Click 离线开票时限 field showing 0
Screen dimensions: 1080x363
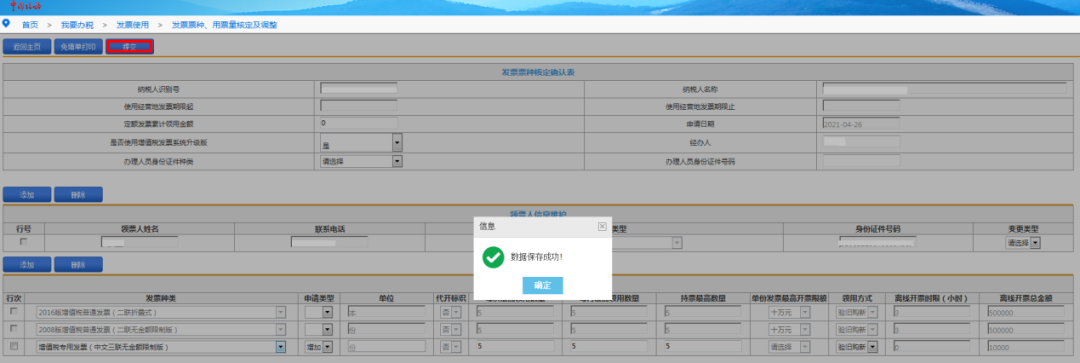pos(931,347)
